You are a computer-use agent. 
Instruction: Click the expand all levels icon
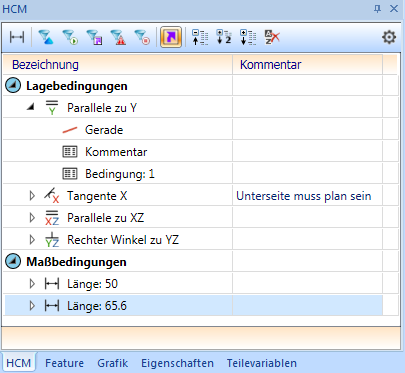tap(248, 37)
